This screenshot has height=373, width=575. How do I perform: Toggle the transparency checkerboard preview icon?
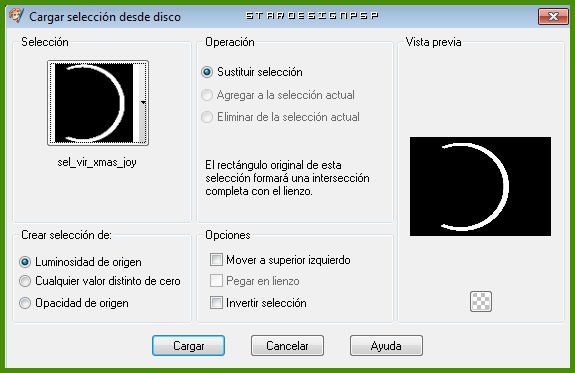[481, 301]
